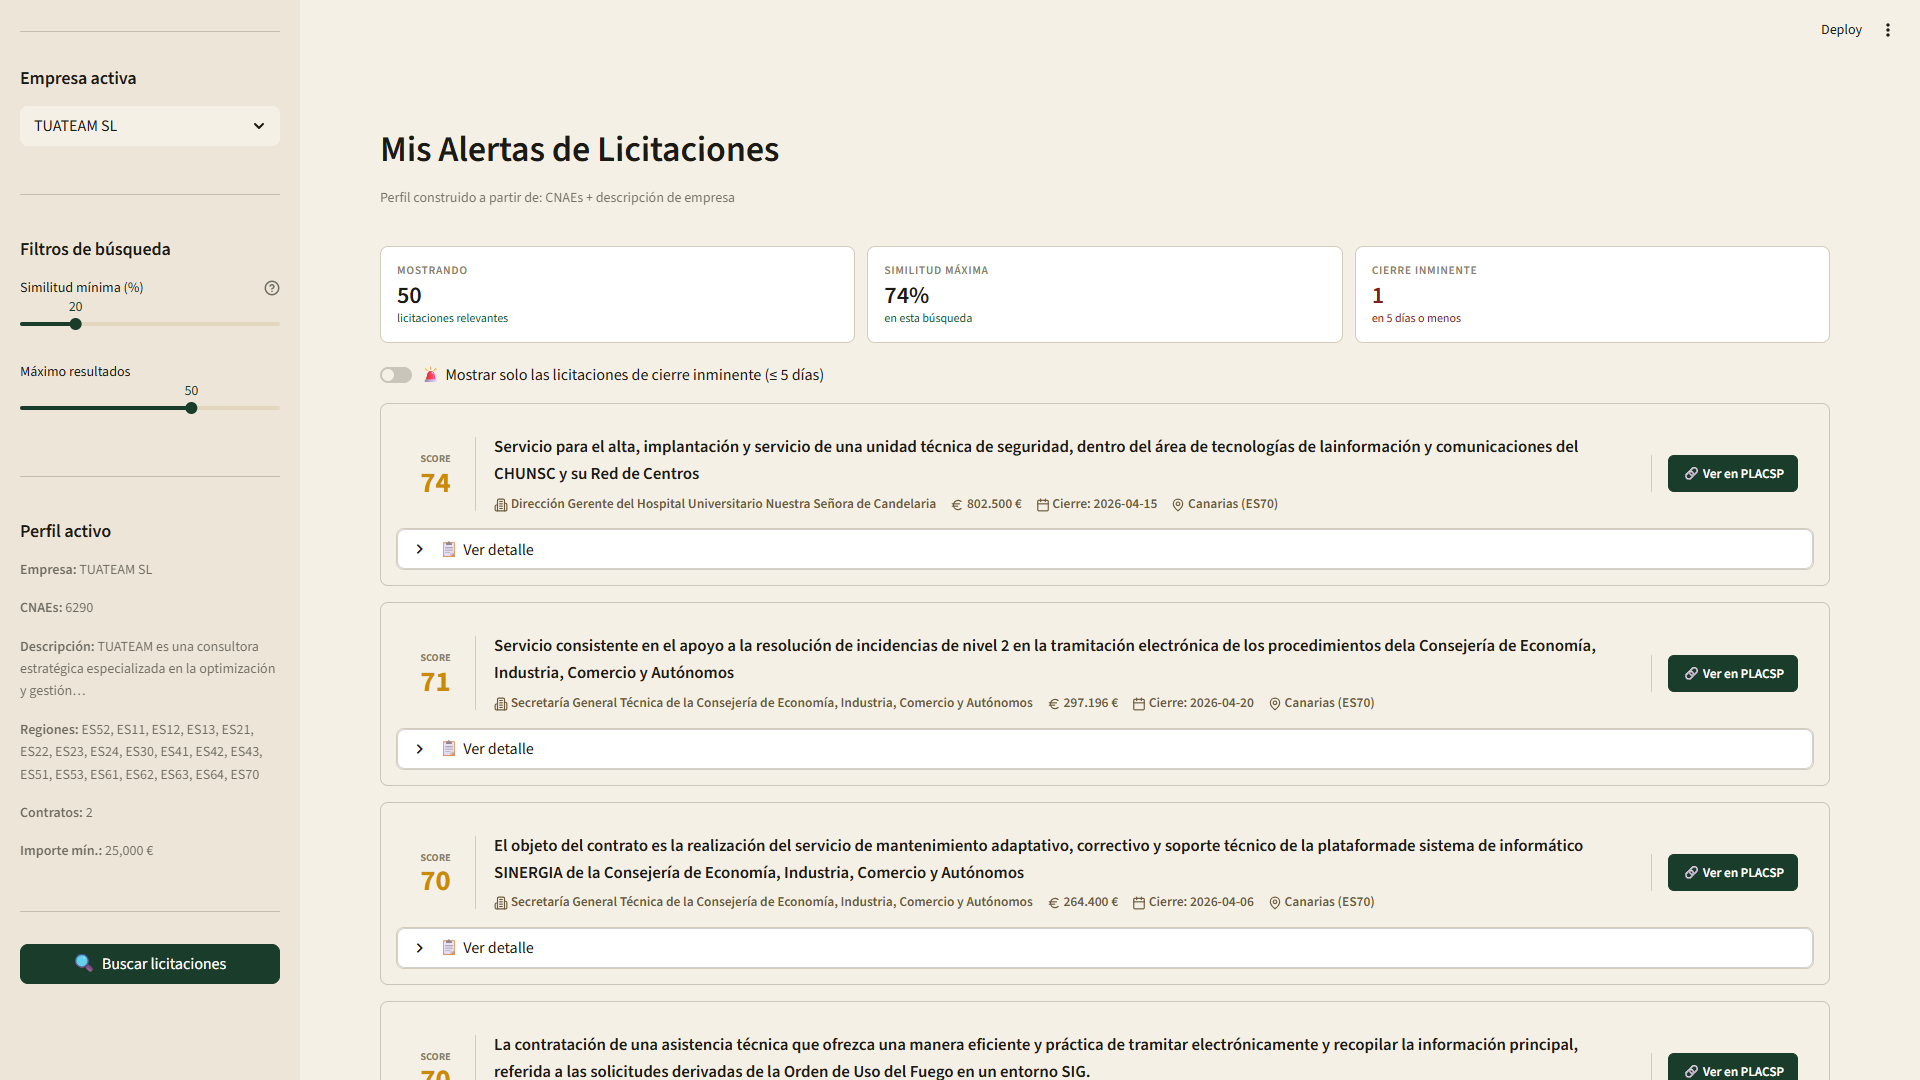Expand Ver detalle for the CHUNSC tender
The width and height of the screenshot is (1920, 1080).
1105,549
